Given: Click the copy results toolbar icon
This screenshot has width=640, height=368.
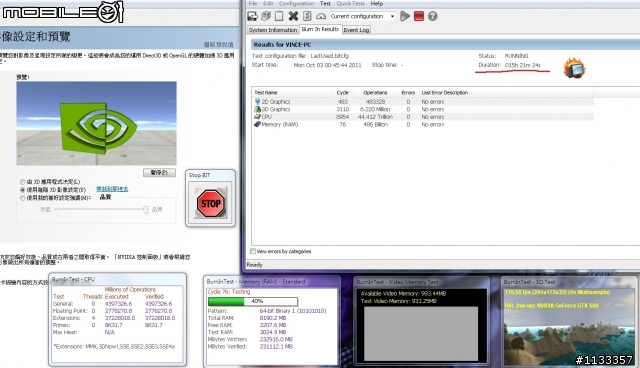Looking at the screenshot, I should pyautogui.click(x=266, y=16).
